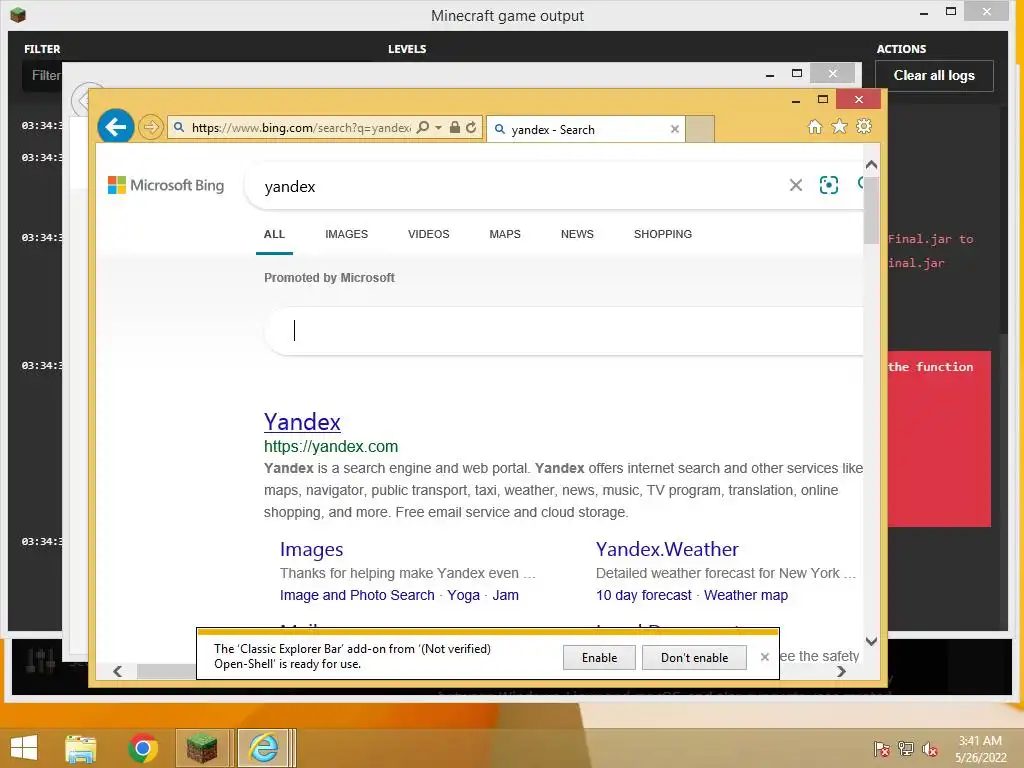This screenshot has width=1024, height=768.
Task: Open the Yoga link
Action: point(464,596)
